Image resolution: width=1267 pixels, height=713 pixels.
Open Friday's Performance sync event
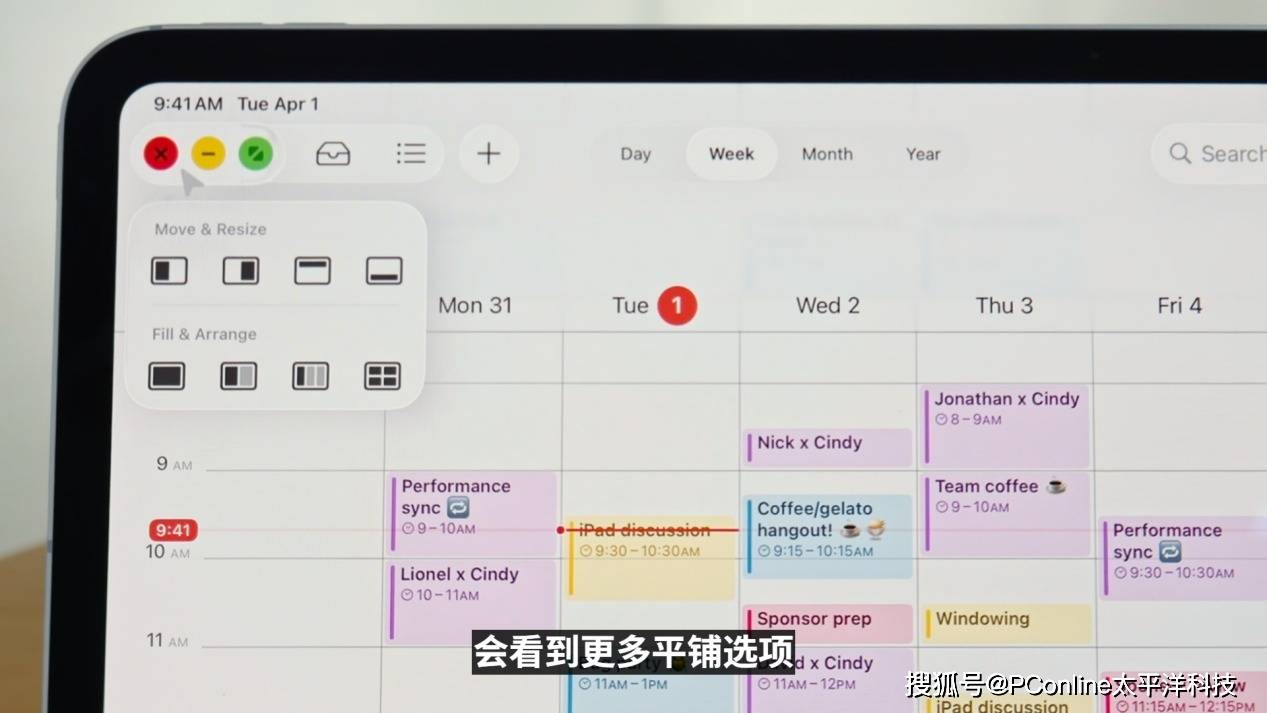pos(1184,558)
